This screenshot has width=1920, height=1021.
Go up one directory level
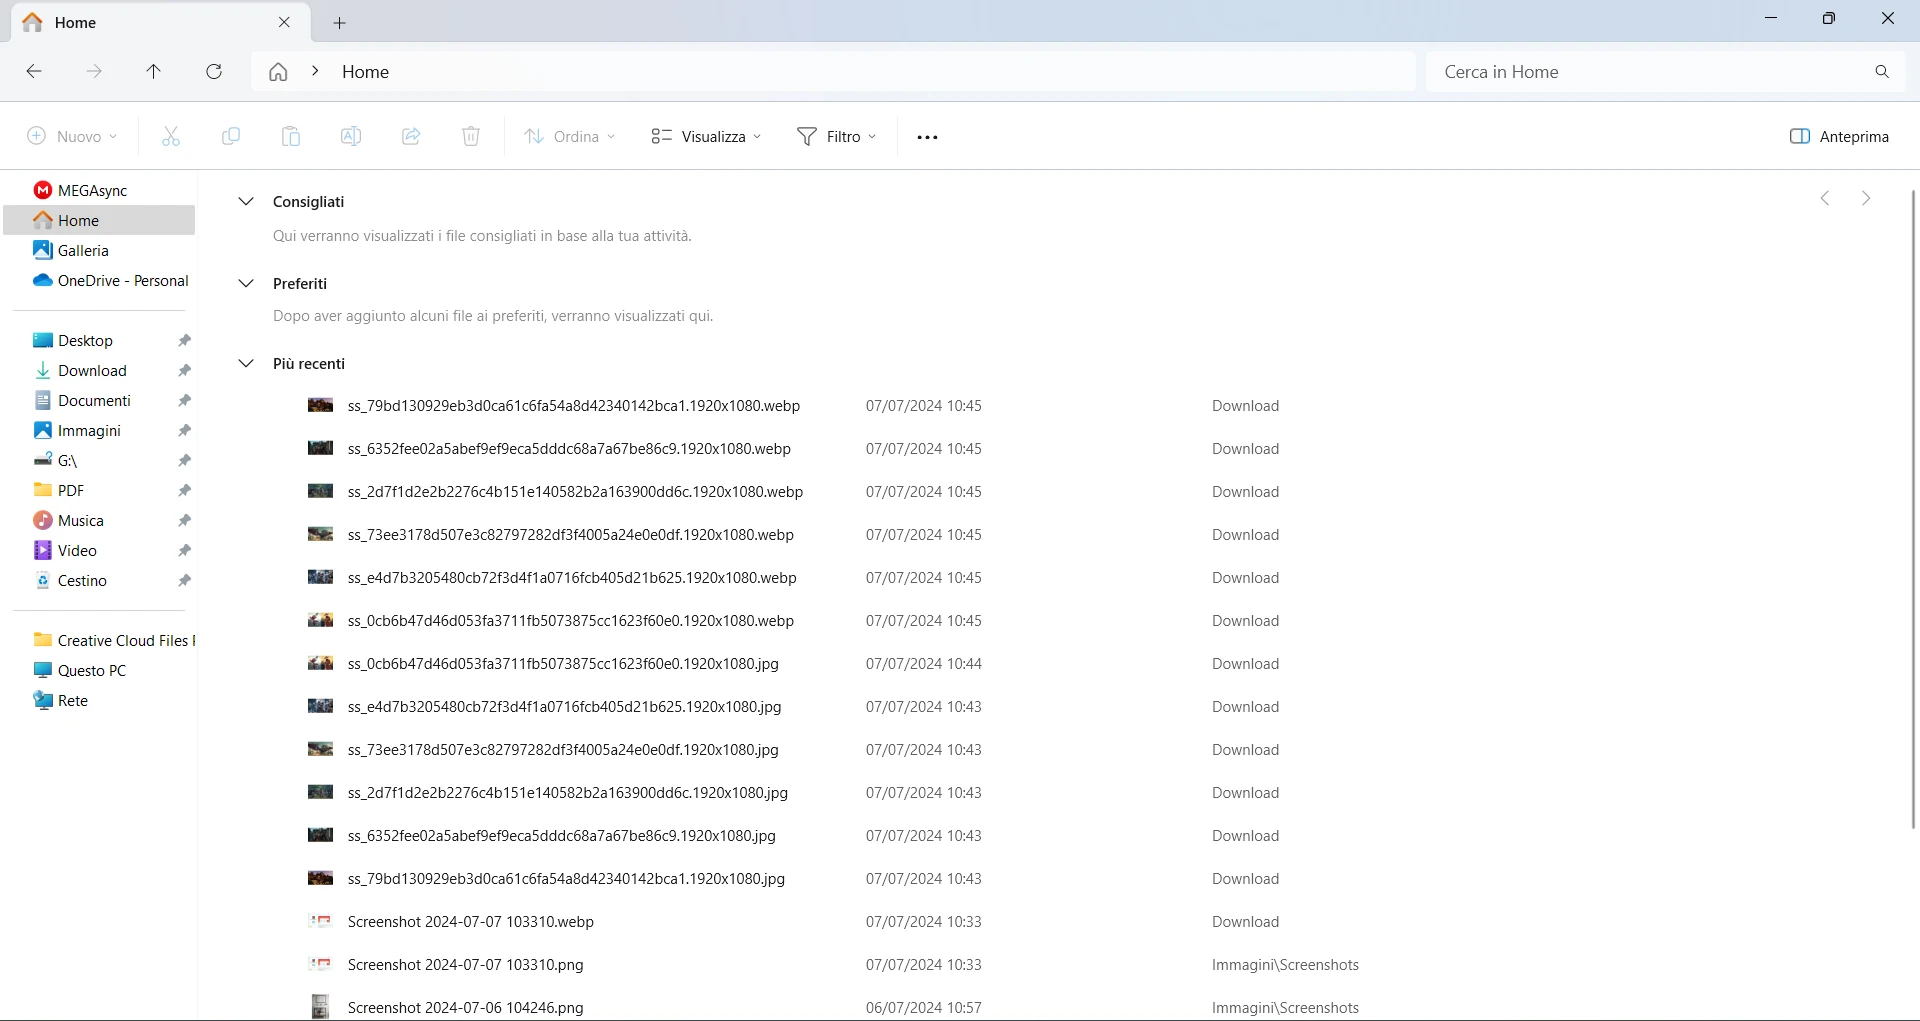(x=153, y=72)
